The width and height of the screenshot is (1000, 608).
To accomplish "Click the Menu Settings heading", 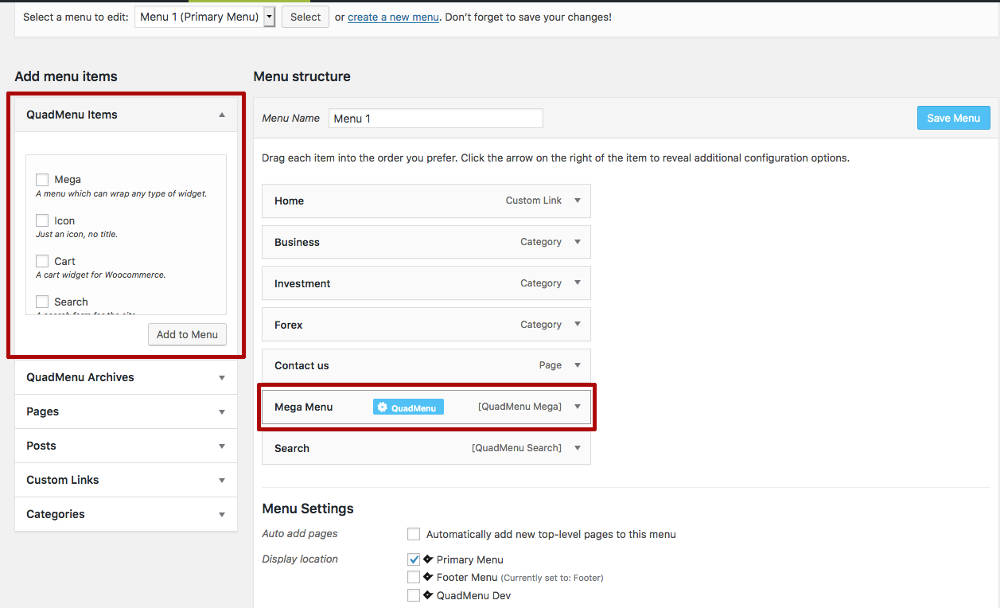I will pyautogui.click(x=307, y=508).
